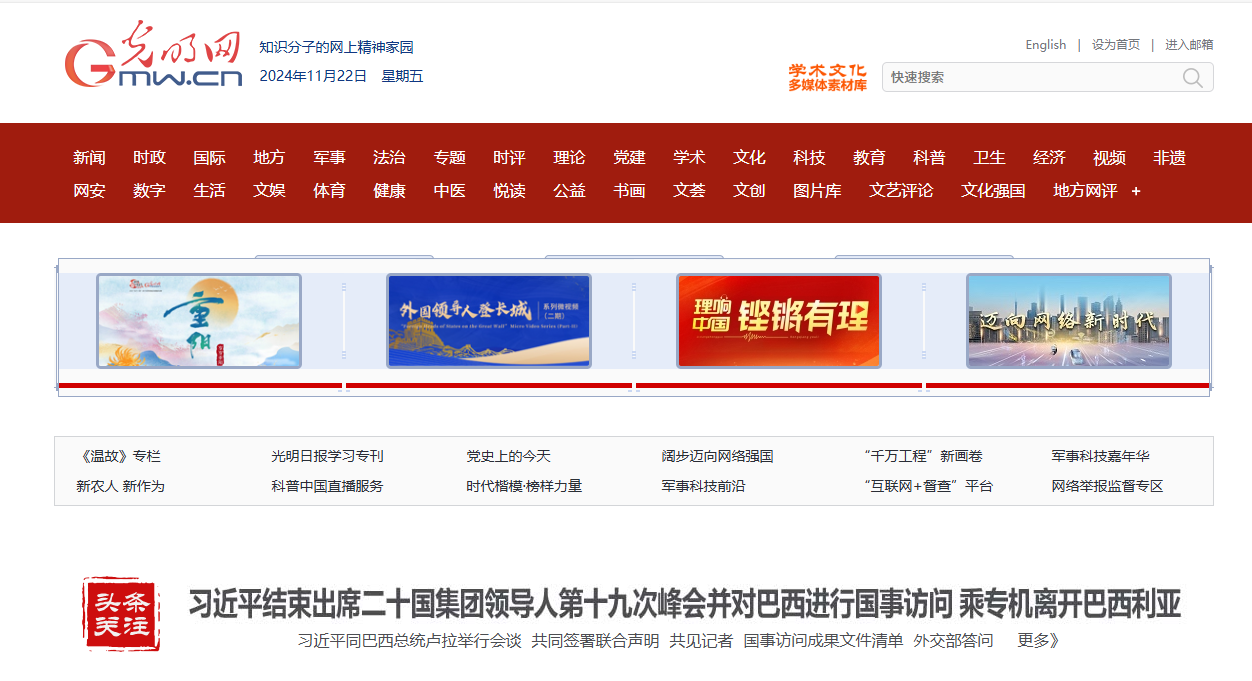This screenshot has height=681, width=1252.
Task: Open the 新闻 navigation menu item
Action: tap(89, 158)
